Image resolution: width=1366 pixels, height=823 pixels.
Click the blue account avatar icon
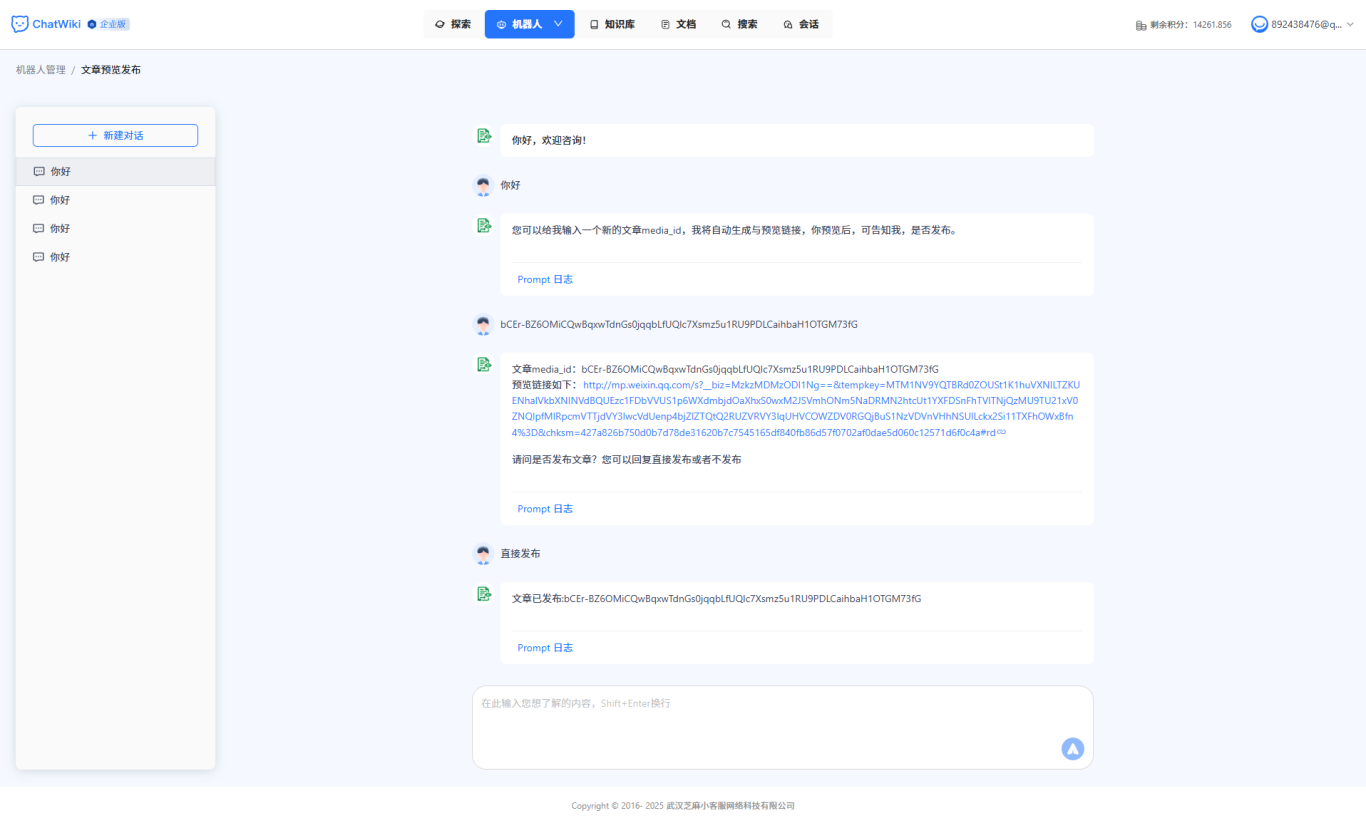click(1259, 23)
